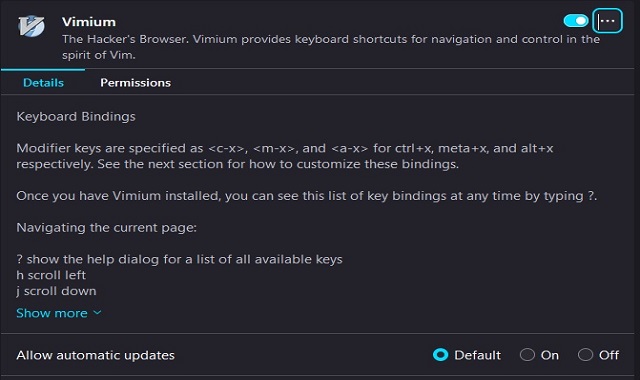Disable the Vimium extension toggle switch
The width and height of the screenshot is (640, 380).
click(x=576, y=20)
